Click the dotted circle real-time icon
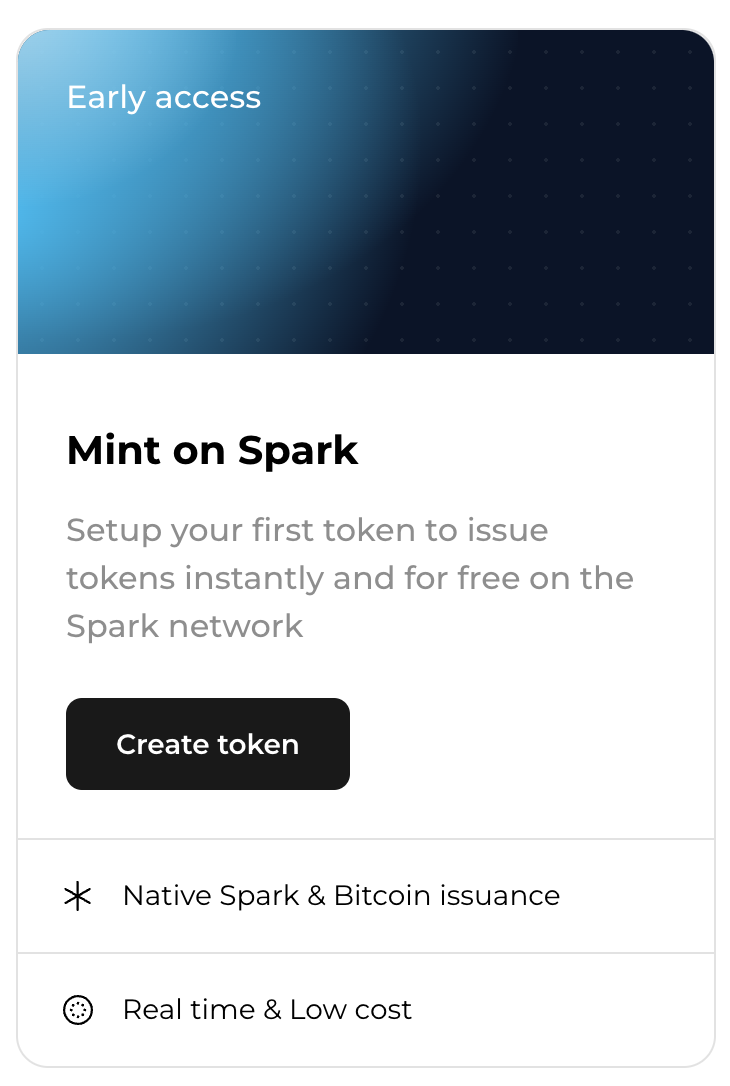Image resolution: width=730 pixels, height=1086 pixels. click(78, 1010)
